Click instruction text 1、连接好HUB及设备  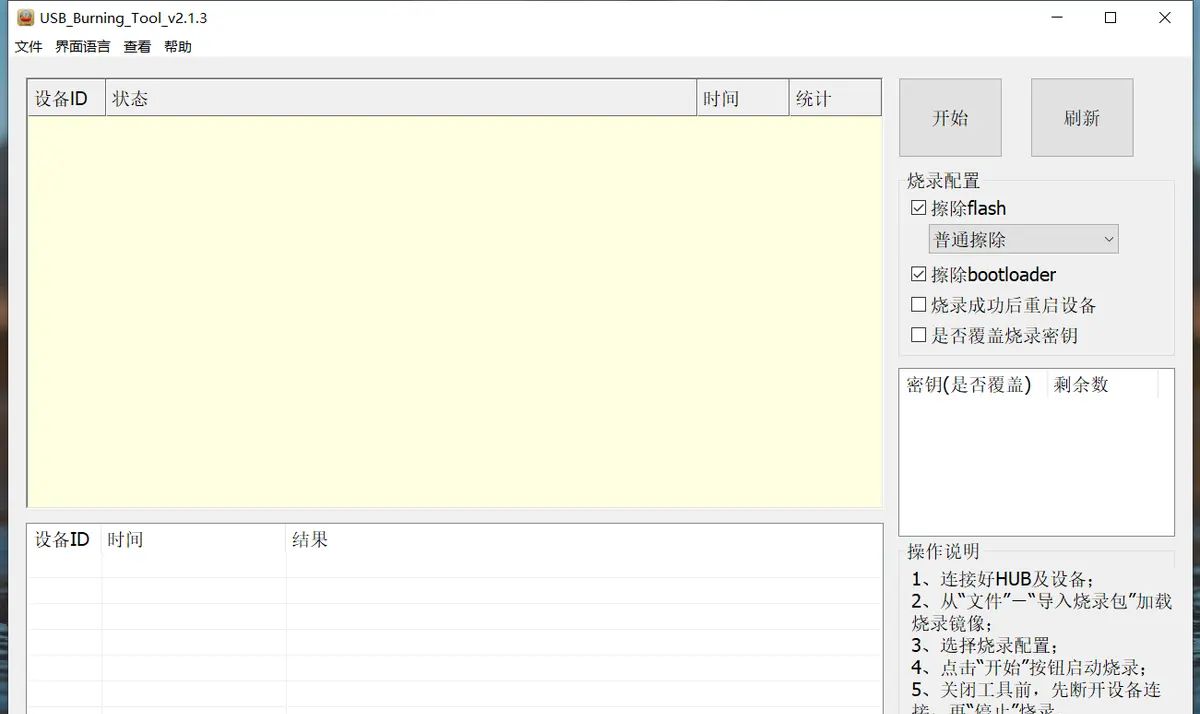[1002, 579]
